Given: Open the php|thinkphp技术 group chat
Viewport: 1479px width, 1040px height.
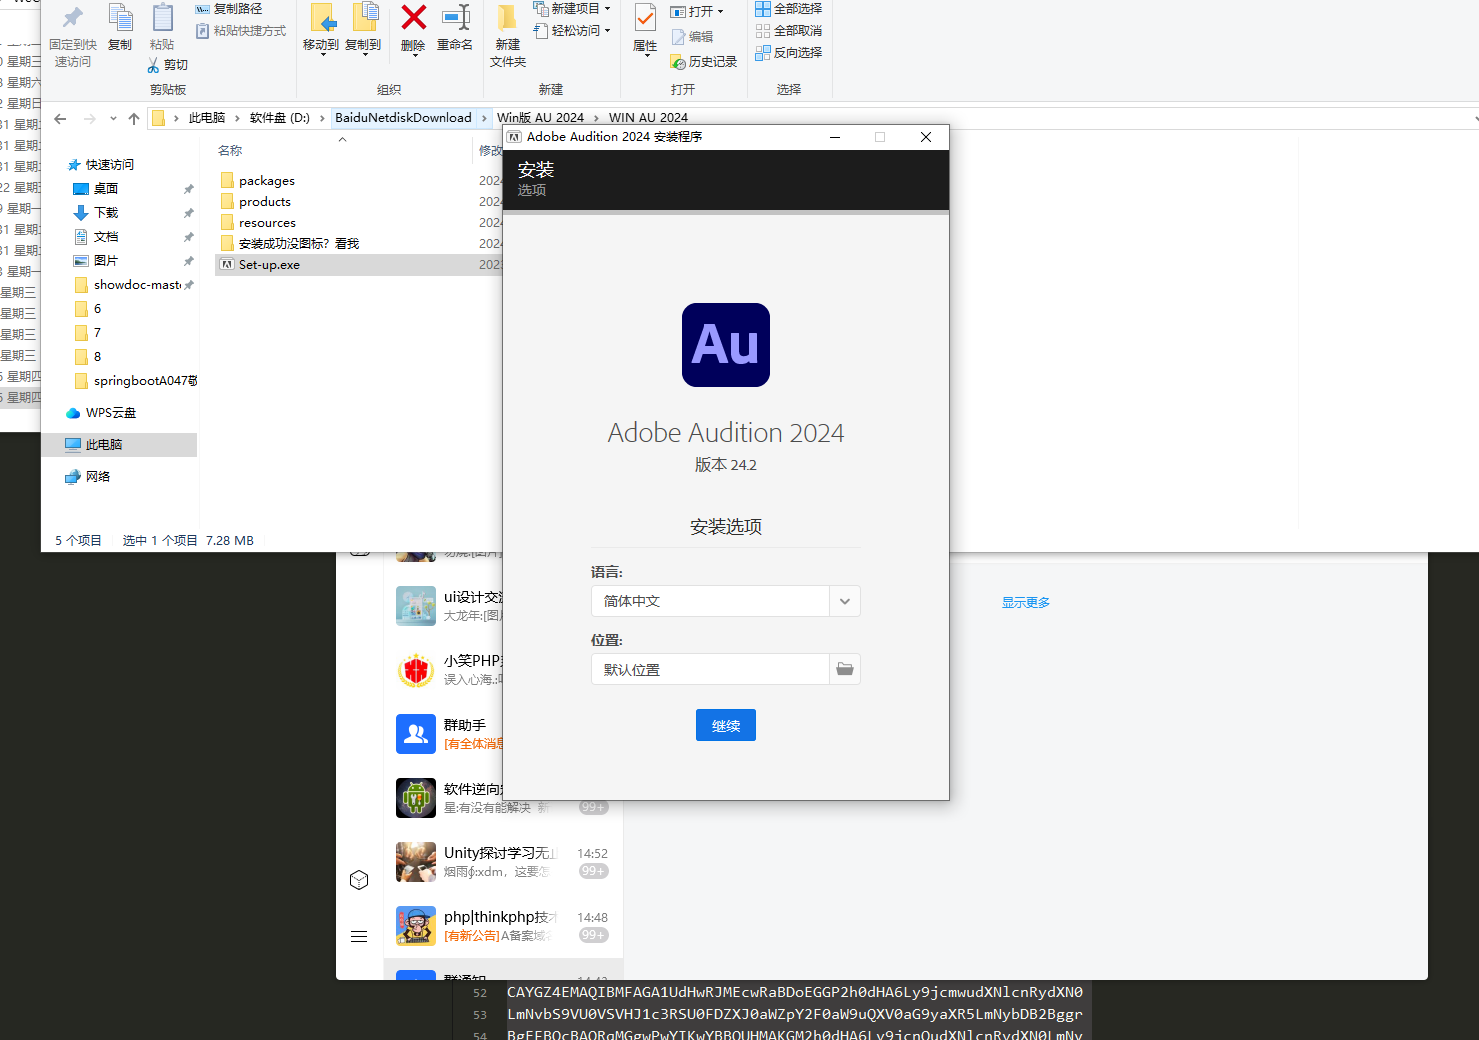Looking at the screenshot, I should [x=503, y=926].
